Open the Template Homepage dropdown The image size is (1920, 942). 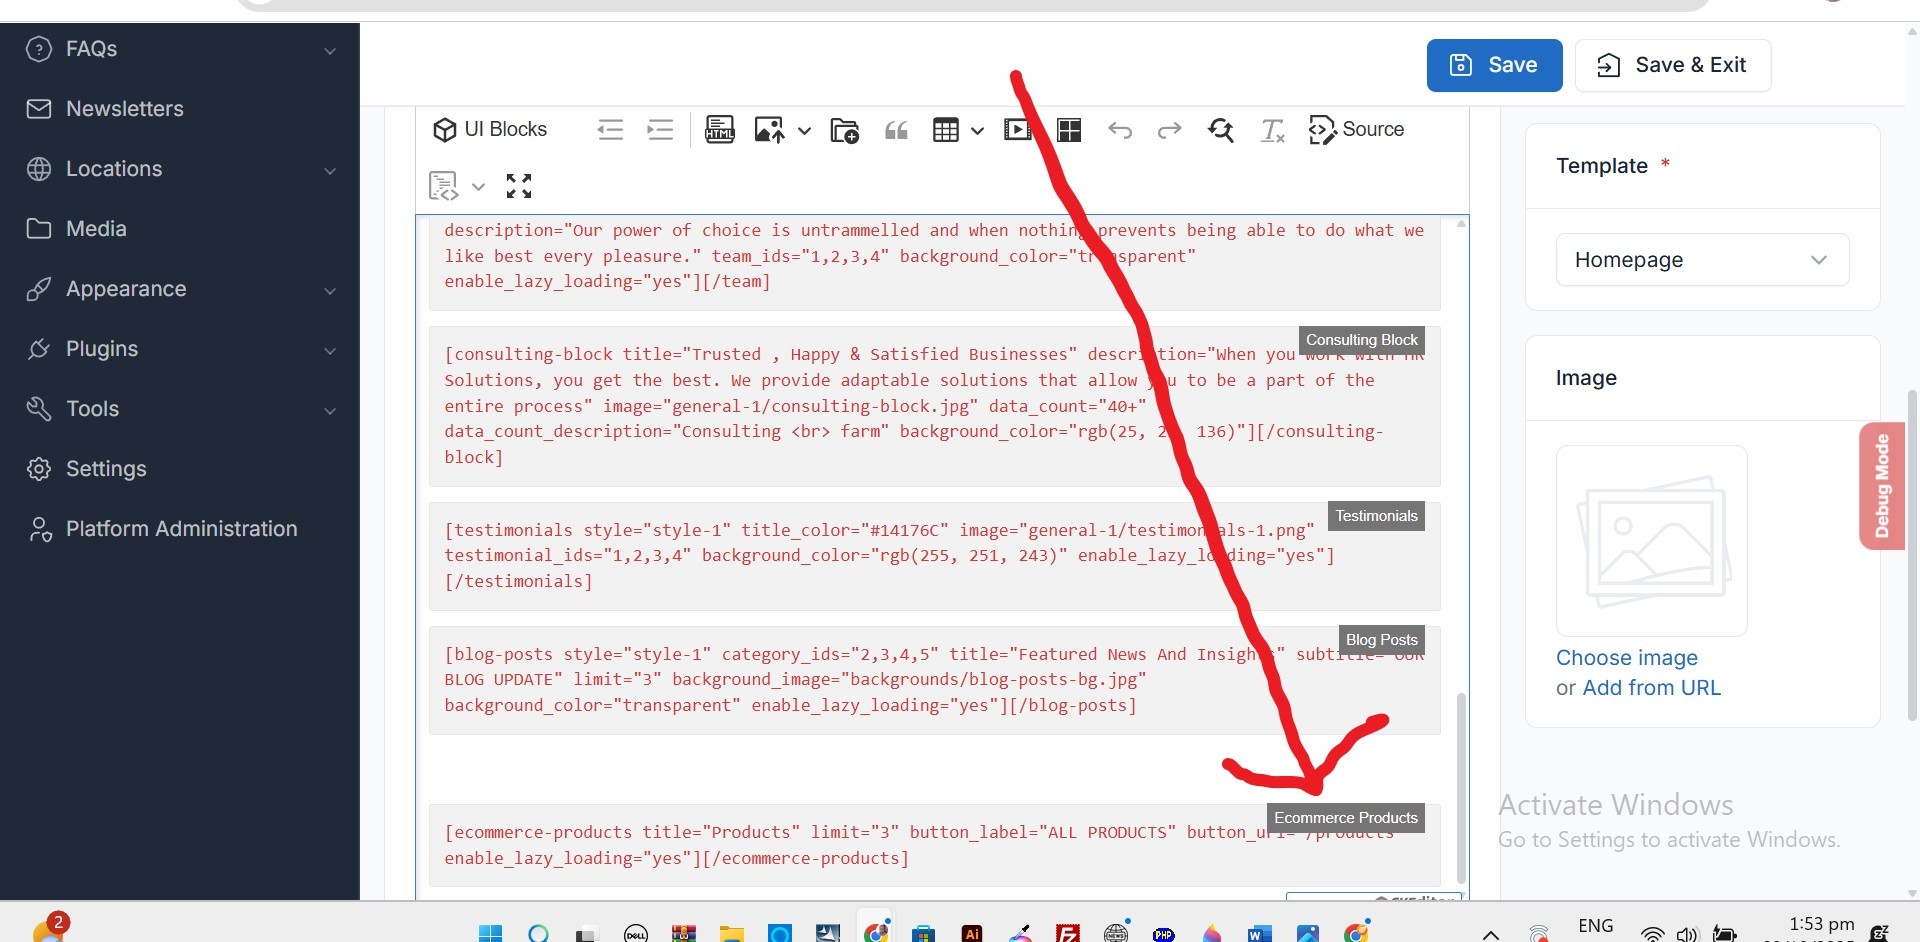1702,260
